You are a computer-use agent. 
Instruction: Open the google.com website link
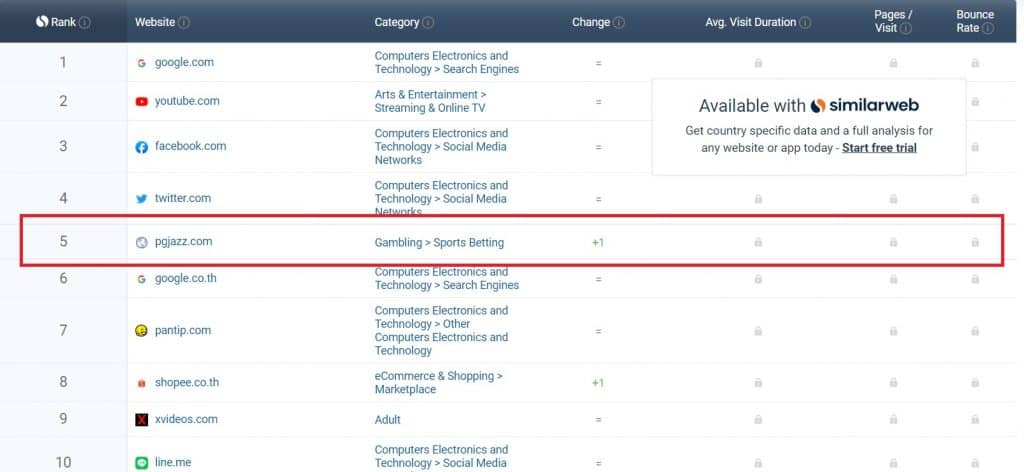[184, 62]
